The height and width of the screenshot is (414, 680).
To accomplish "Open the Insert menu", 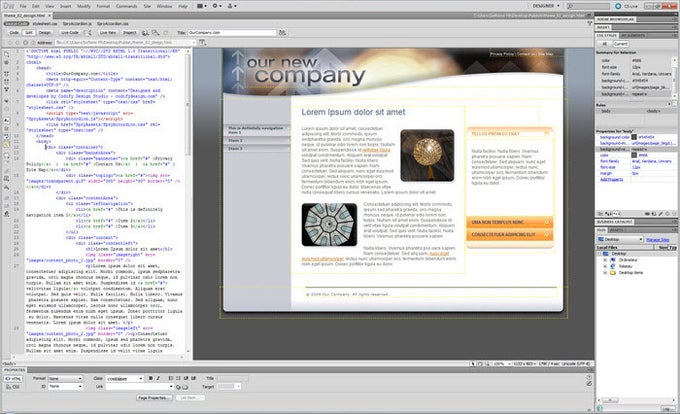I will pyautogui.click(x=65, y=6).
